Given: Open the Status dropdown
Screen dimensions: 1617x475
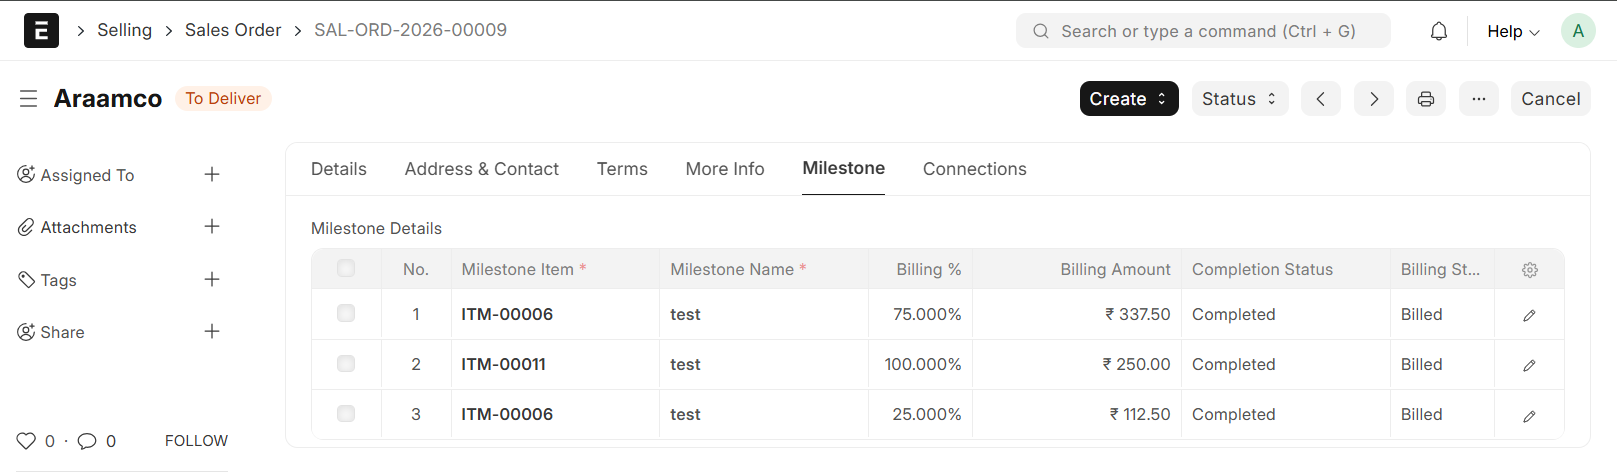Looking at the screenshot, I should coord(1239,99).
